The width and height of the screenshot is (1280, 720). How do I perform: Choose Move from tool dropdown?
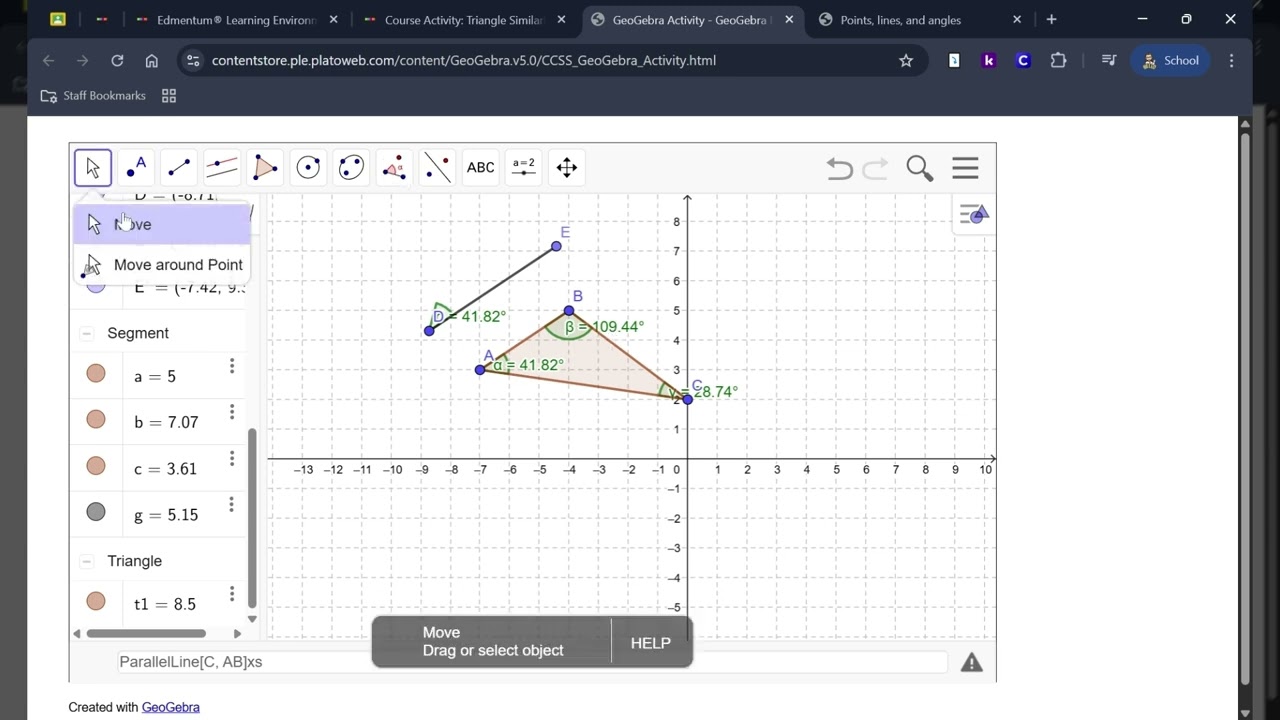click(x=161, y=224)
